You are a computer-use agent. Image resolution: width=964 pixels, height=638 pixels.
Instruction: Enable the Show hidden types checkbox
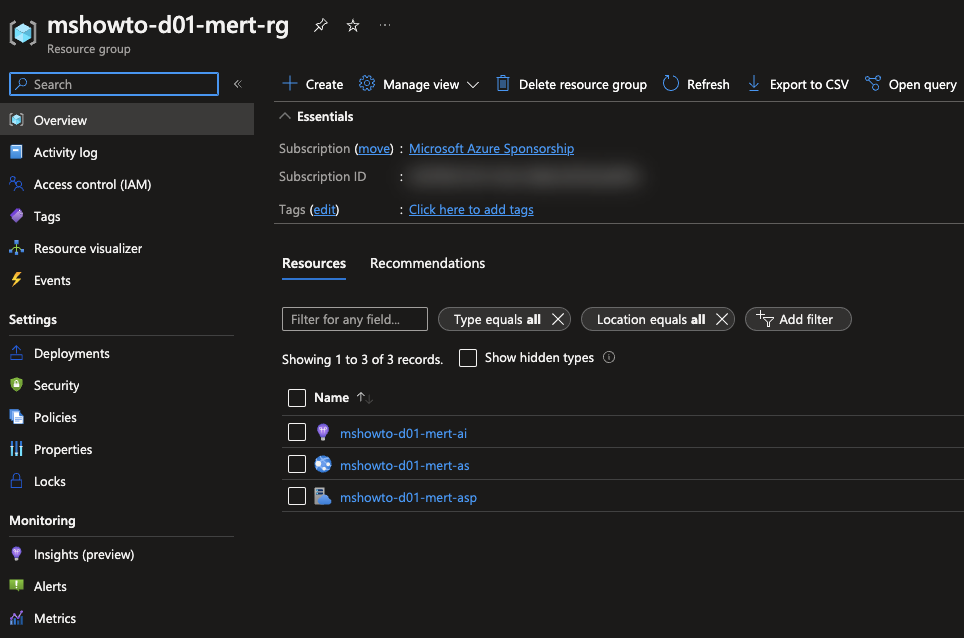click(468, 358)
